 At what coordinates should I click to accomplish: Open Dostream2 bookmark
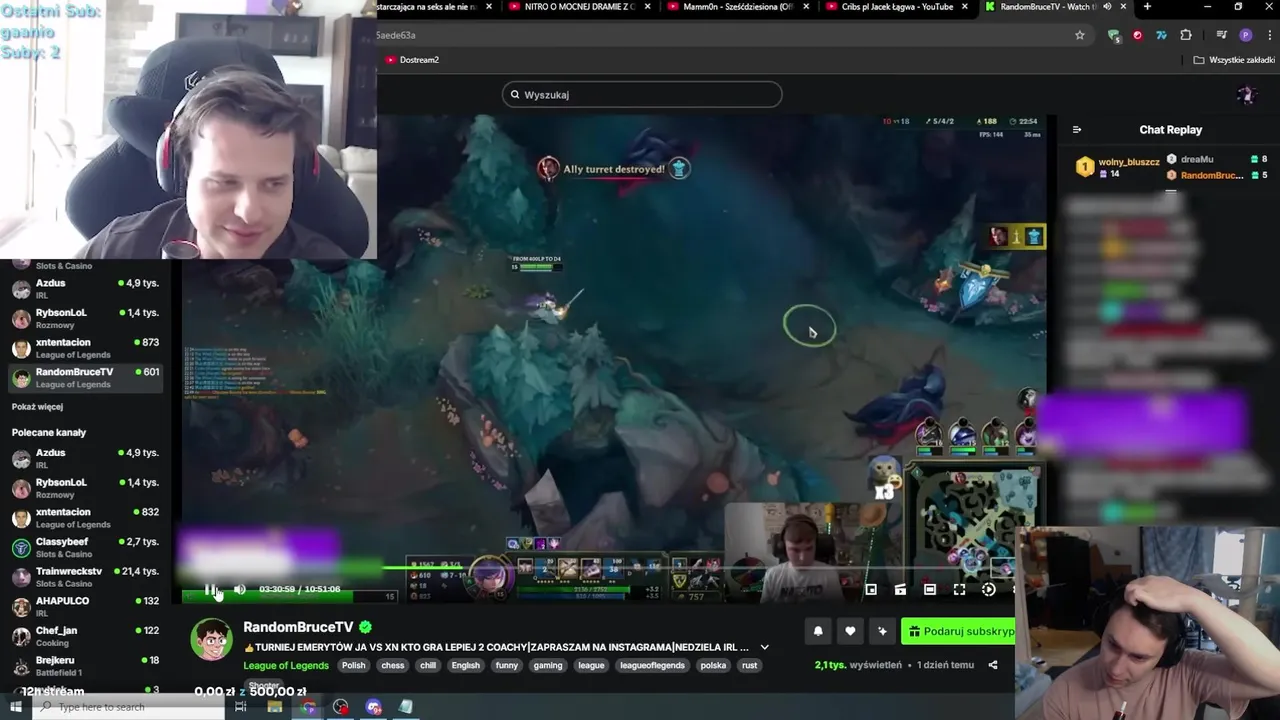tap(413, 60)
